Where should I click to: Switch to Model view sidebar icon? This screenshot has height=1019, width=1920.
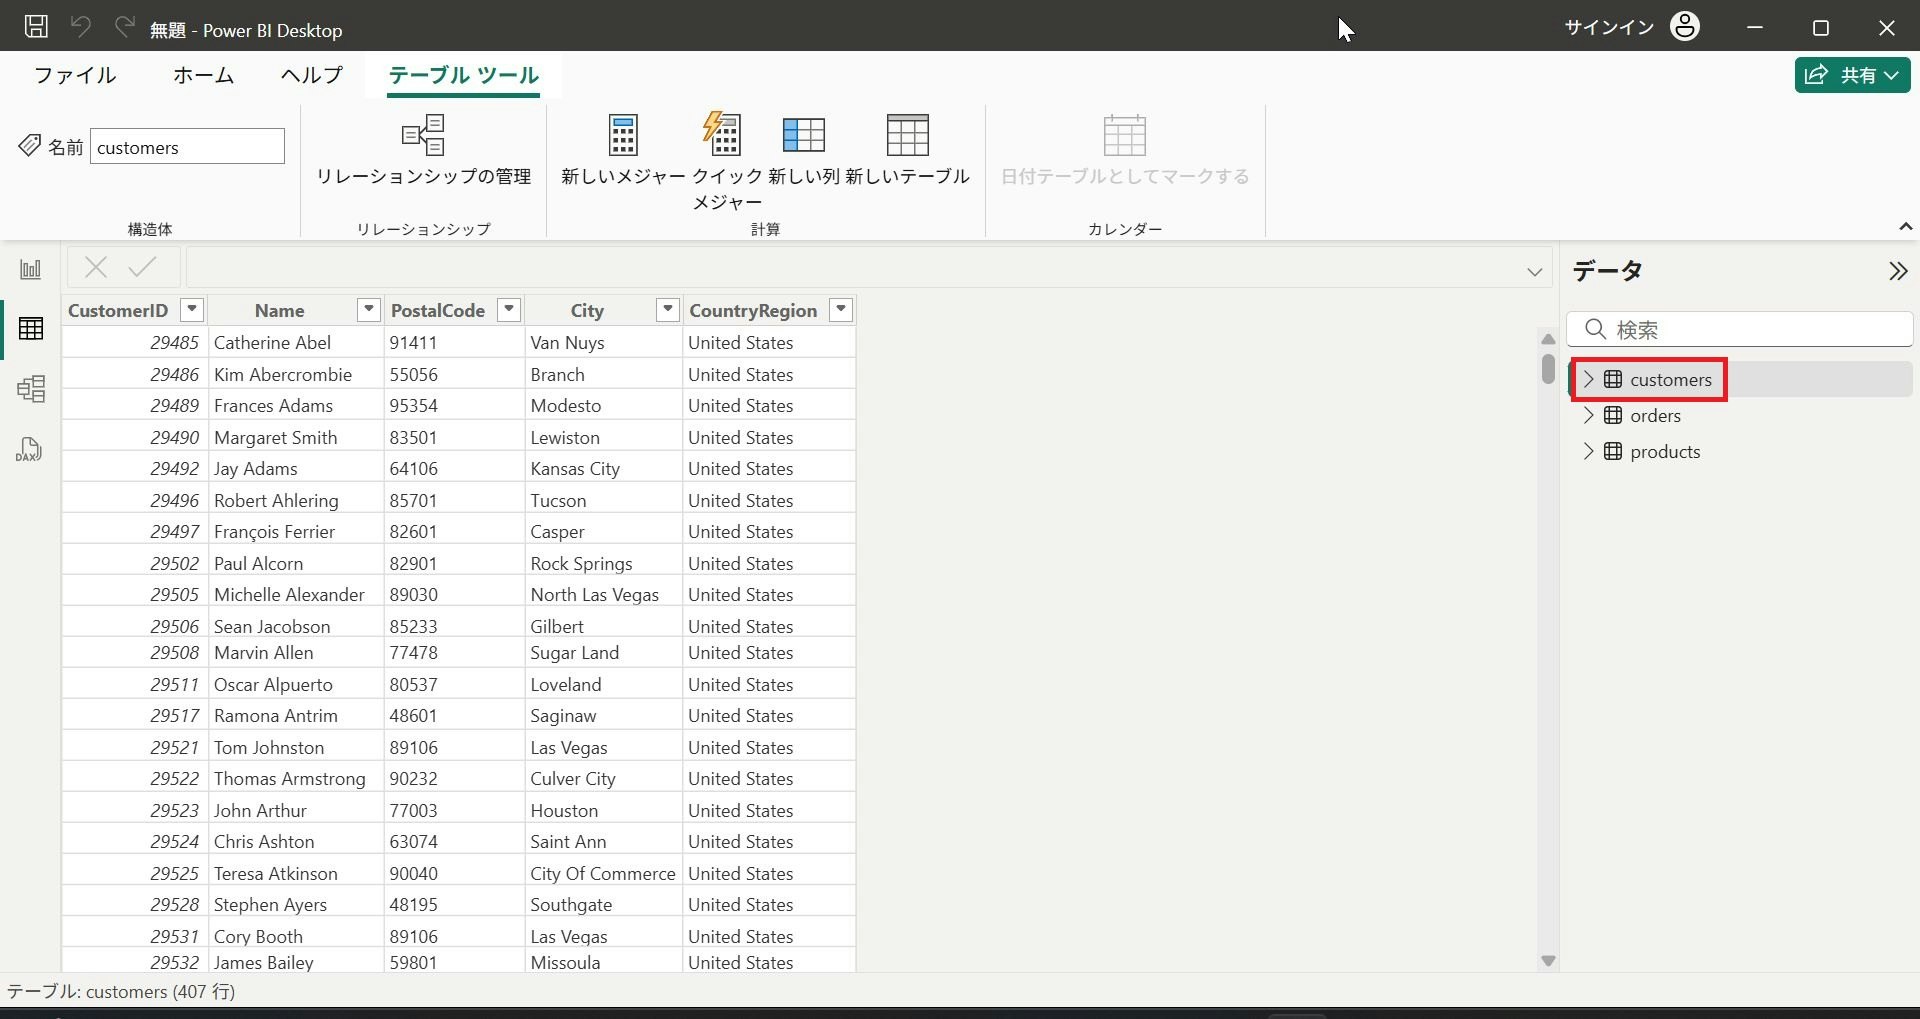(x=31, y=388)
